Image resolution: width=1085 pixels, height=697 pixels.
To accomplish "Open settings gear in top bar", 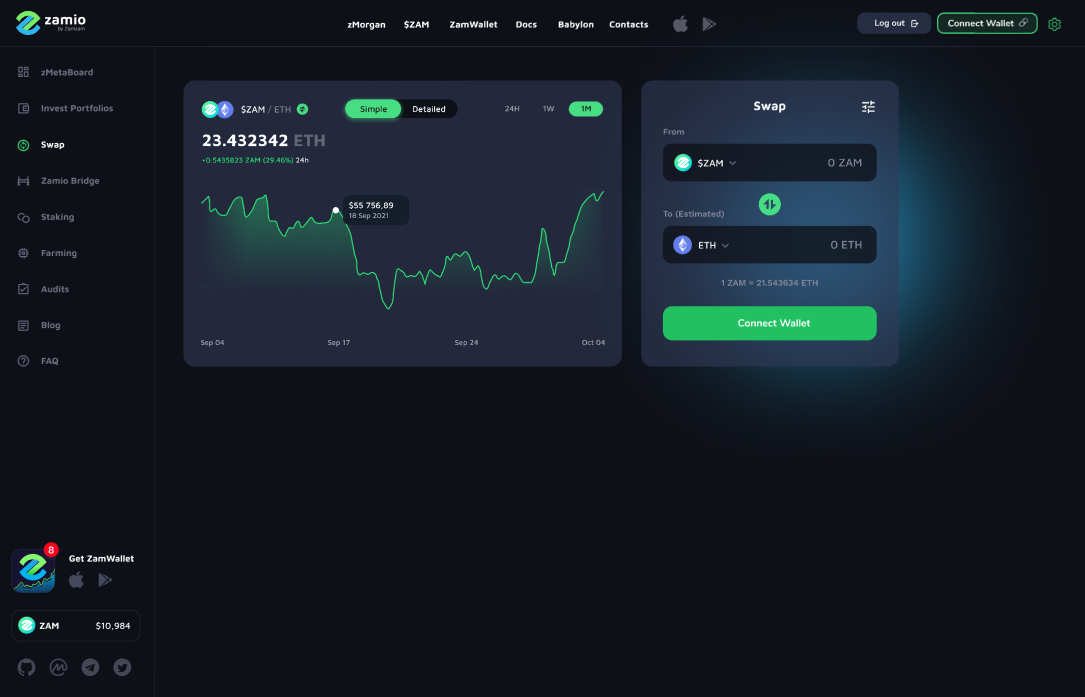I will (x=1055, y=24).
